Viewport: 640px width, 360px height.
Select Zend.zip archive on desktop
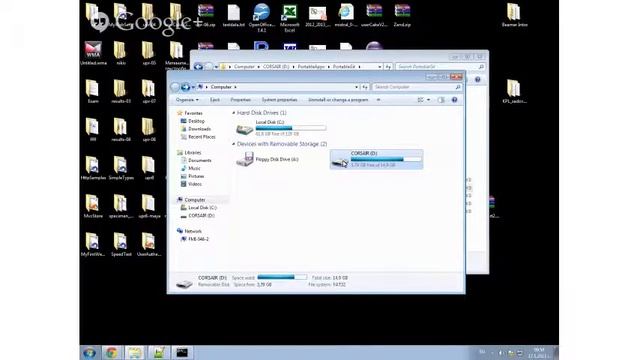point(402,15)
